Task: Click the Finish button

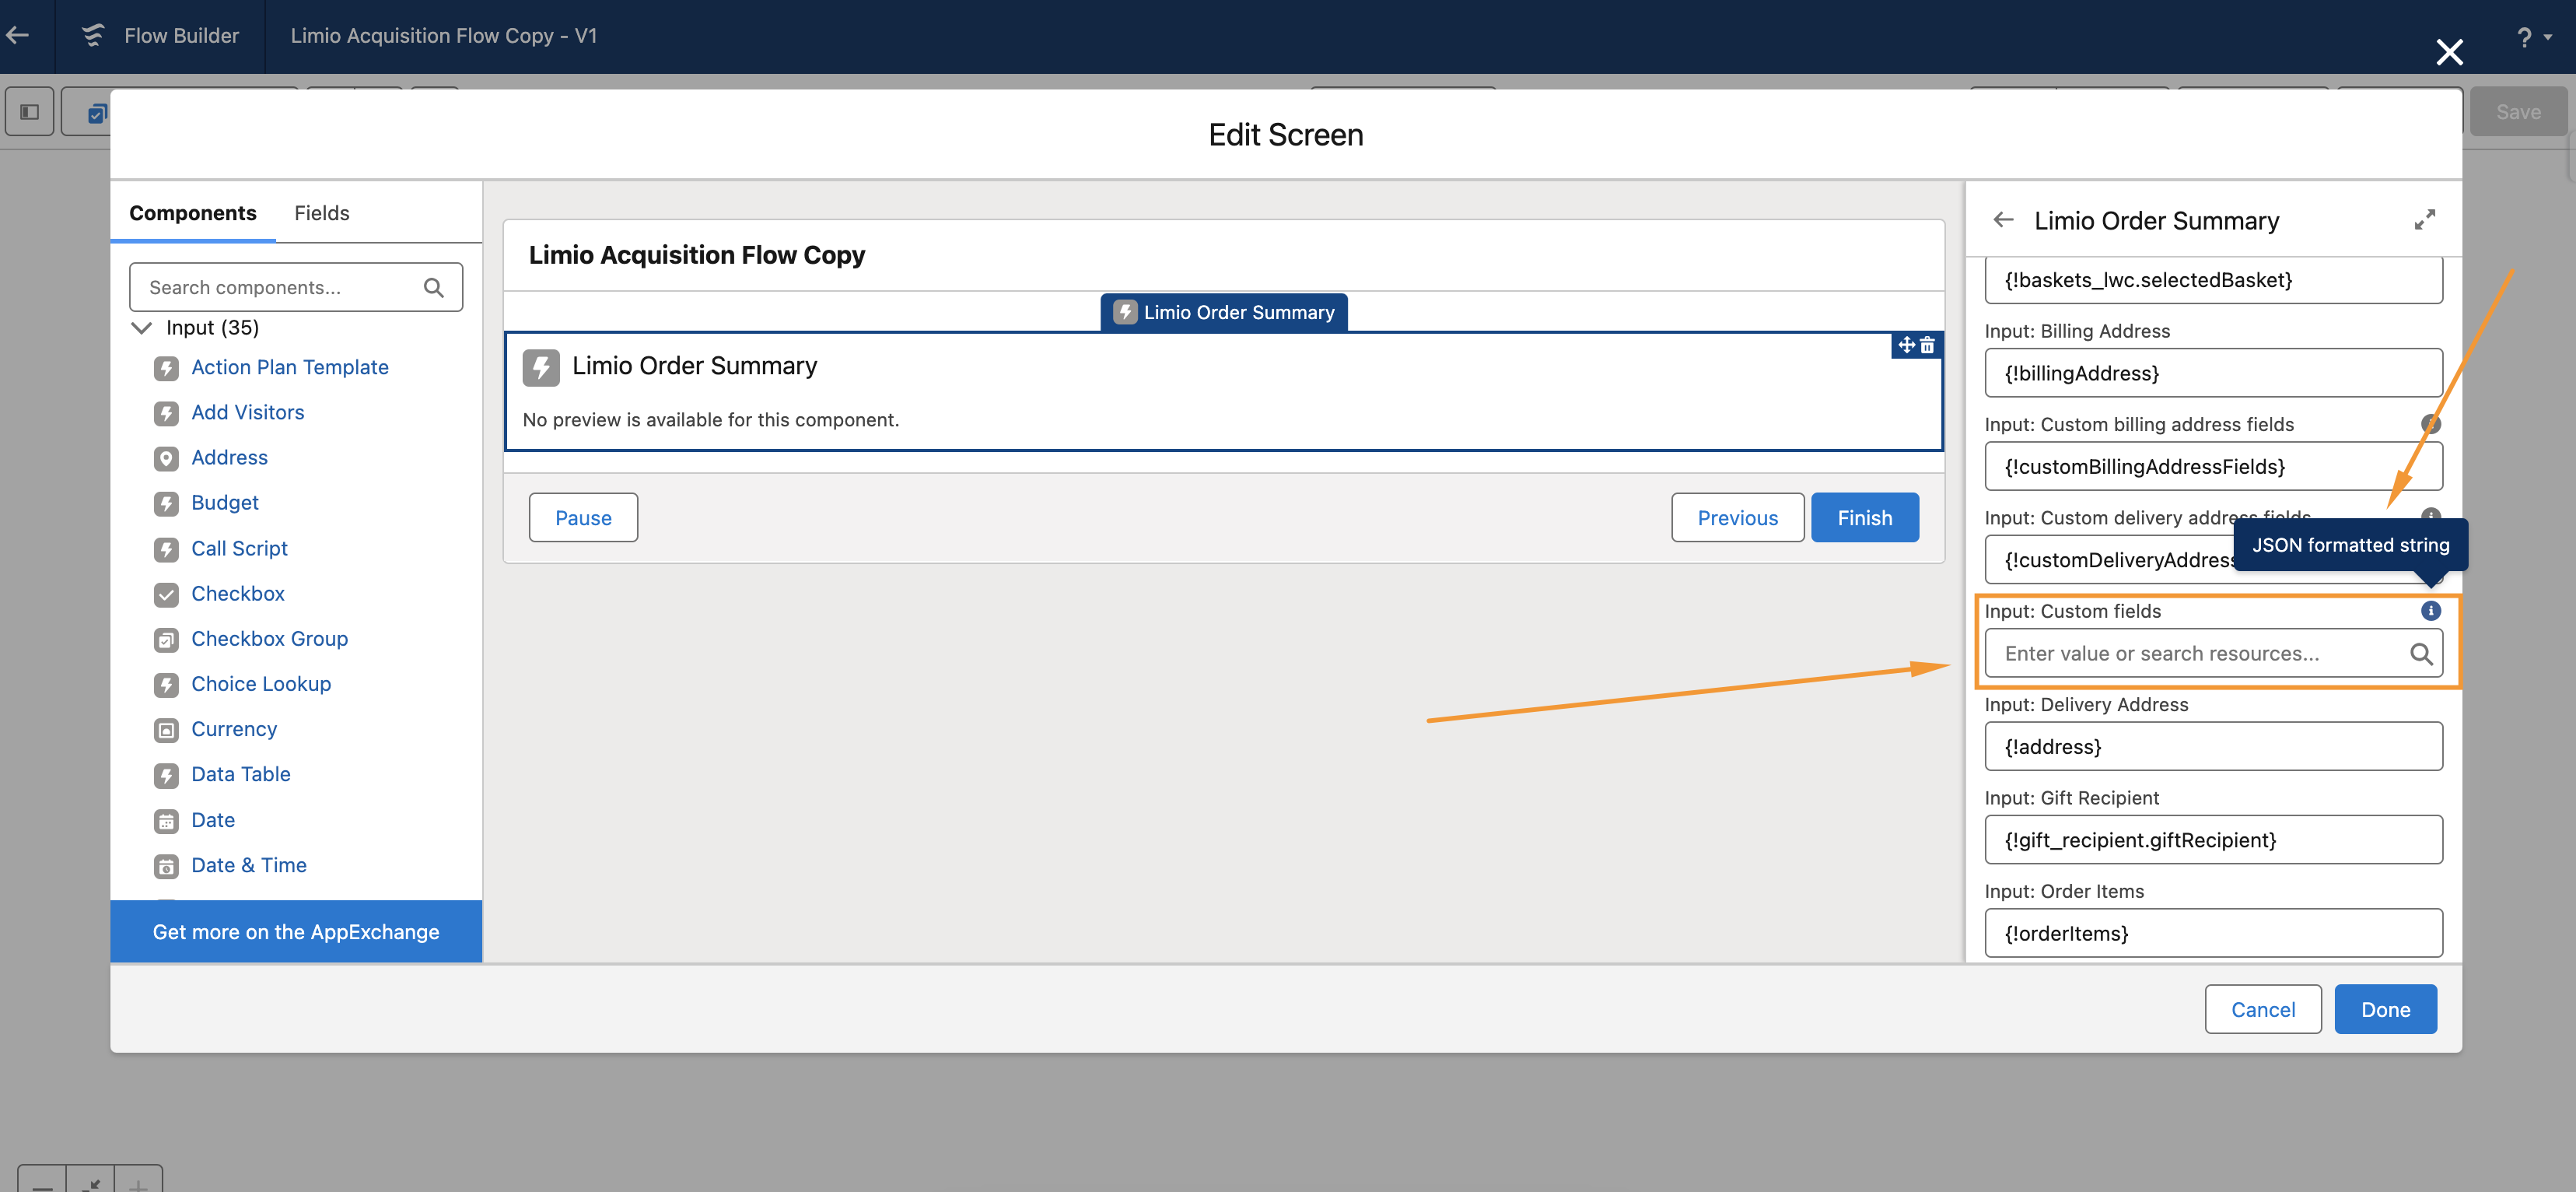Action: [1864, 517]
